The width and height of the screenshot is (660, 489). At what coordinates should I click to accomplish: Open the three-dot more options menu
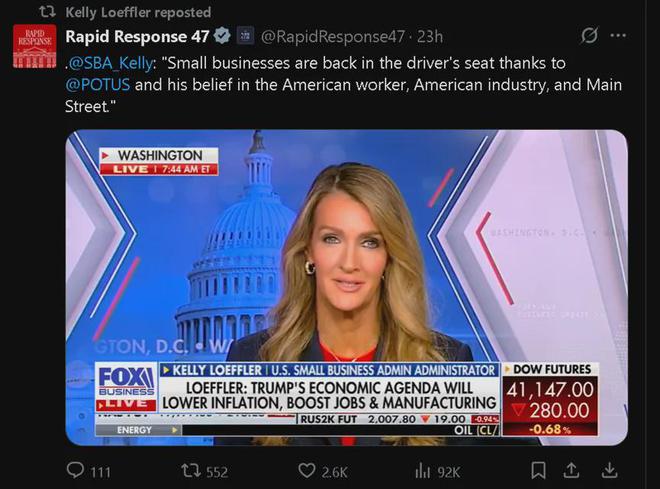[619, 37]
